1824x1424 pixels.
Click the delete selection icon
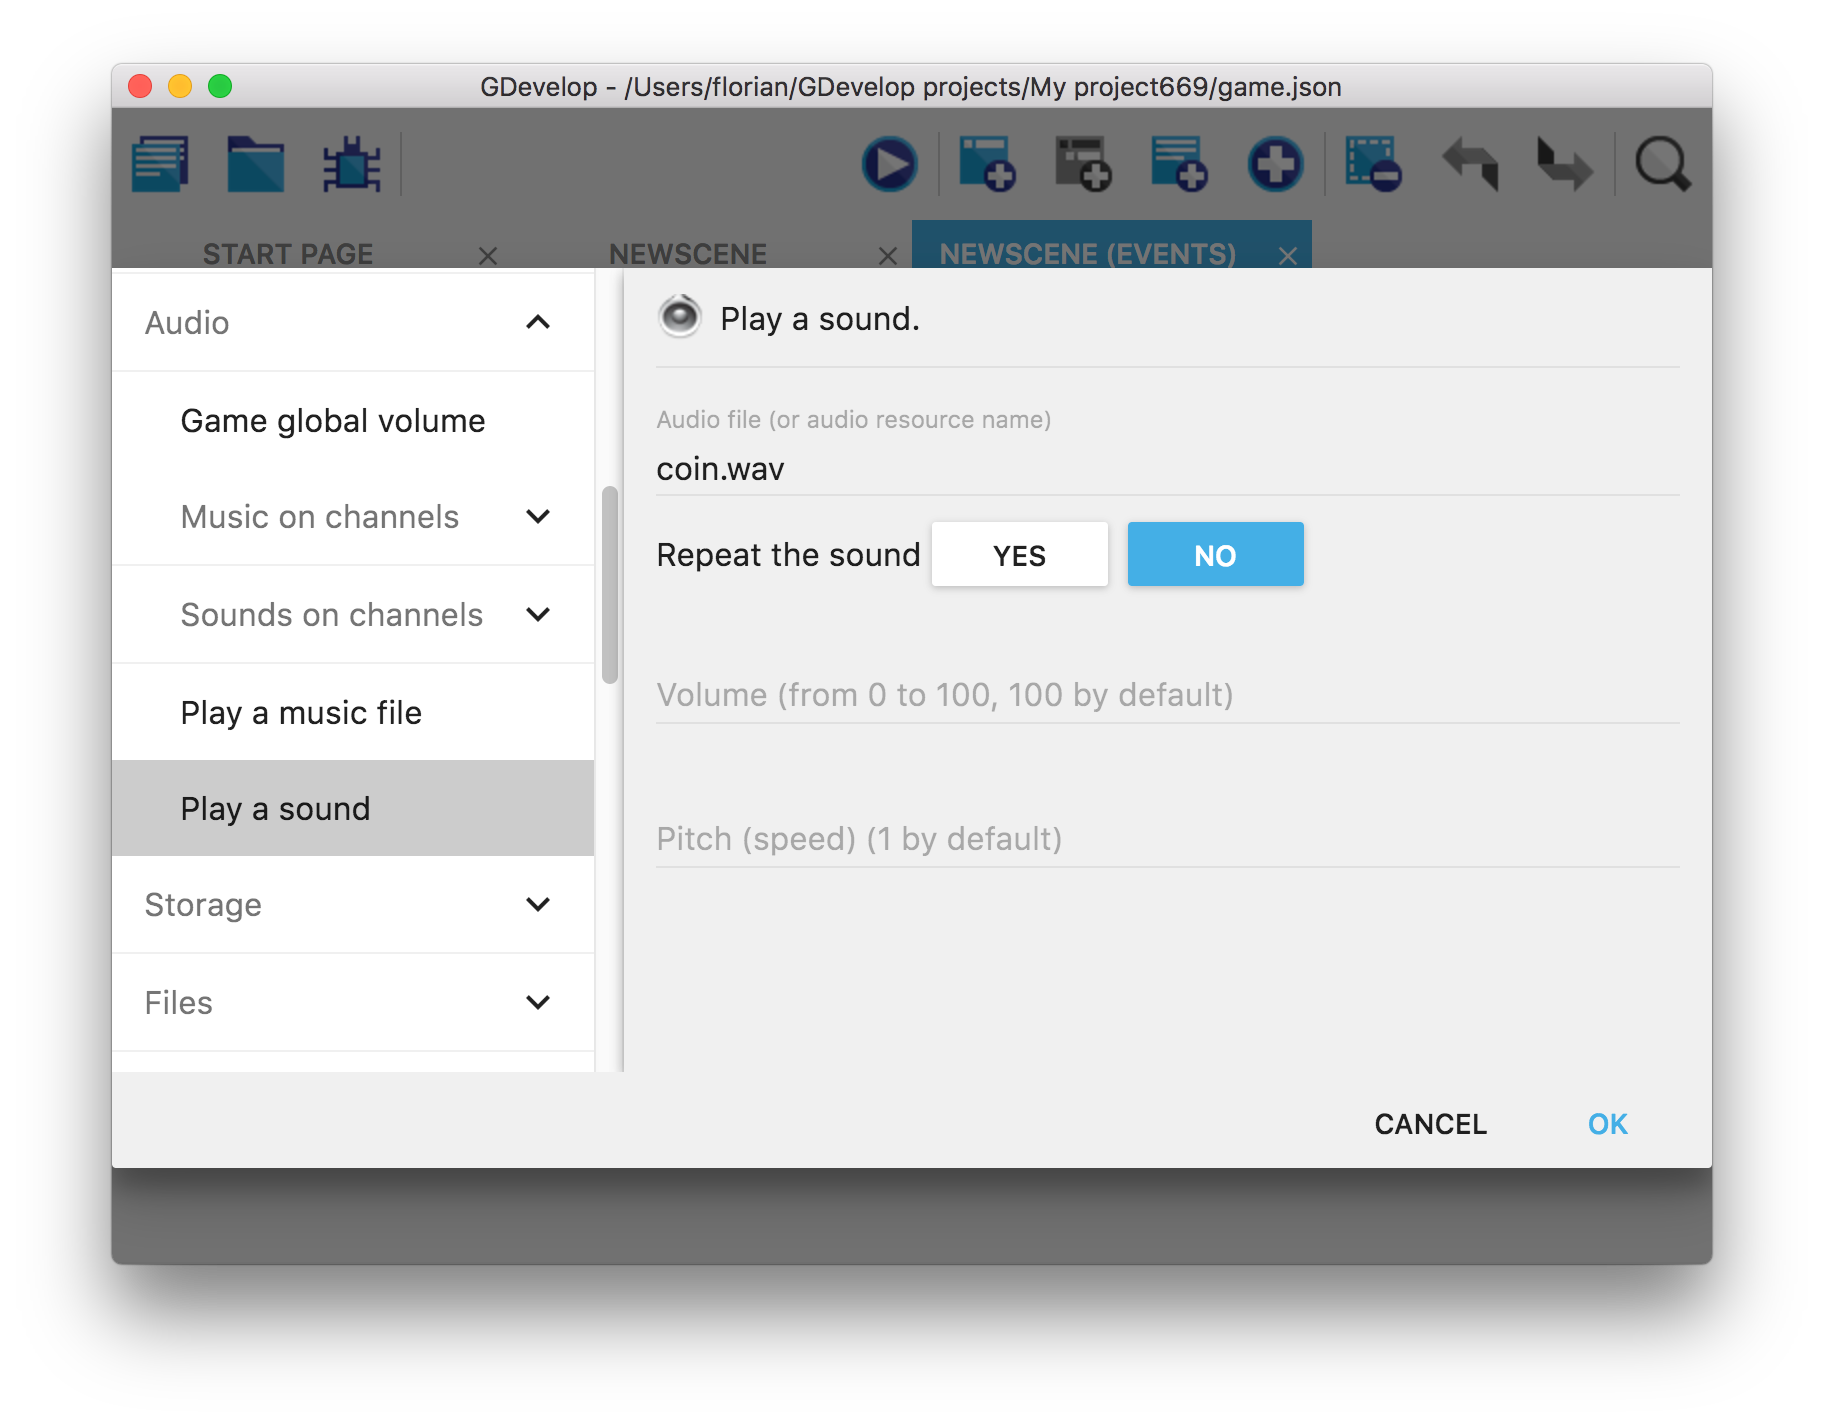(x=1372, y=164)
